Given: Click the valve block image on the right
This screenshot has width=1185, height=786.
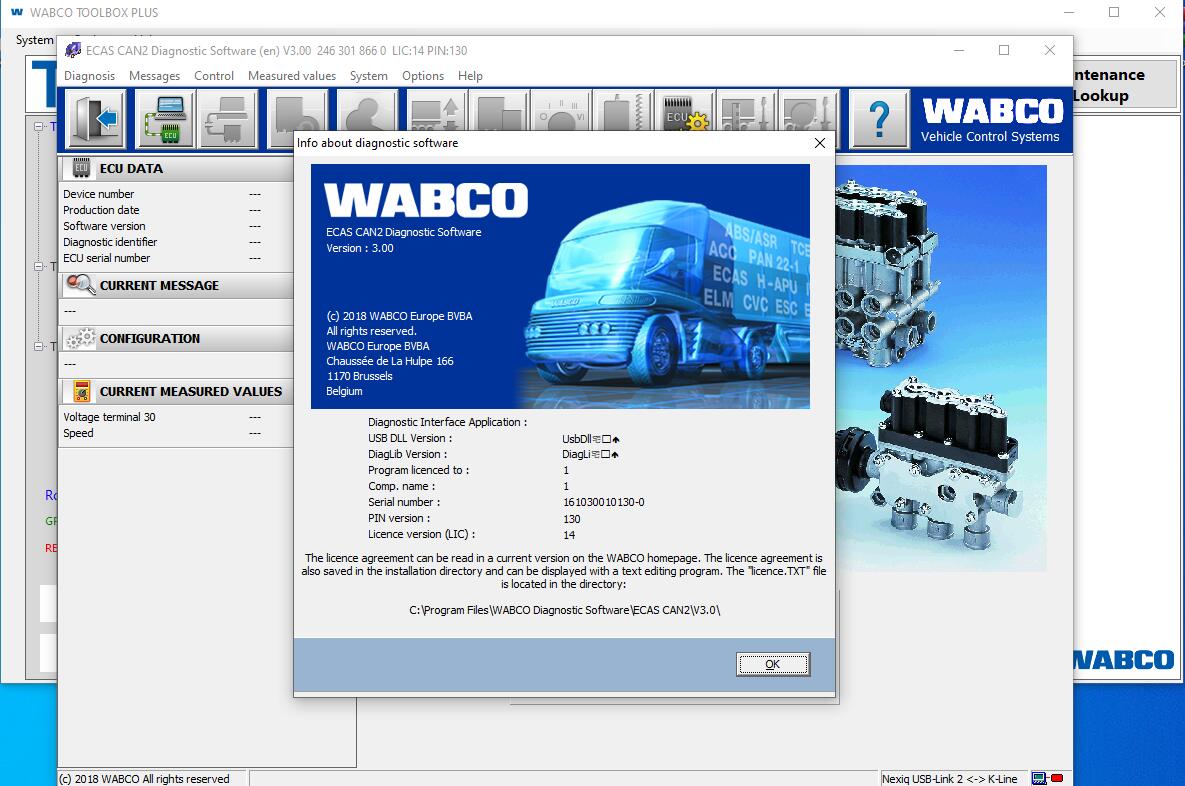Looking at the screenshot, I should pyautogui.click(x=941, y=368).
